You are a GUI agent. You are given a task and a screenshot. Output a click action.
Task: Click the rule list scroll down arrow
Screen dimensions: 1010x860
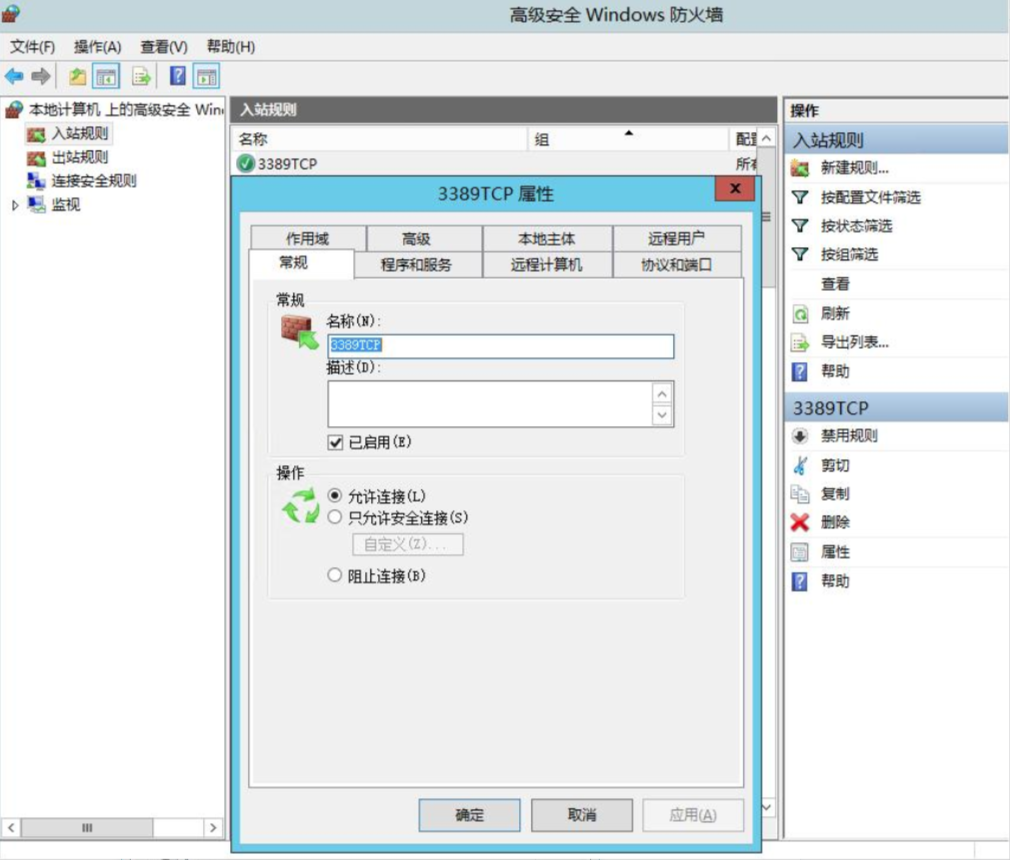click(767, 807)
